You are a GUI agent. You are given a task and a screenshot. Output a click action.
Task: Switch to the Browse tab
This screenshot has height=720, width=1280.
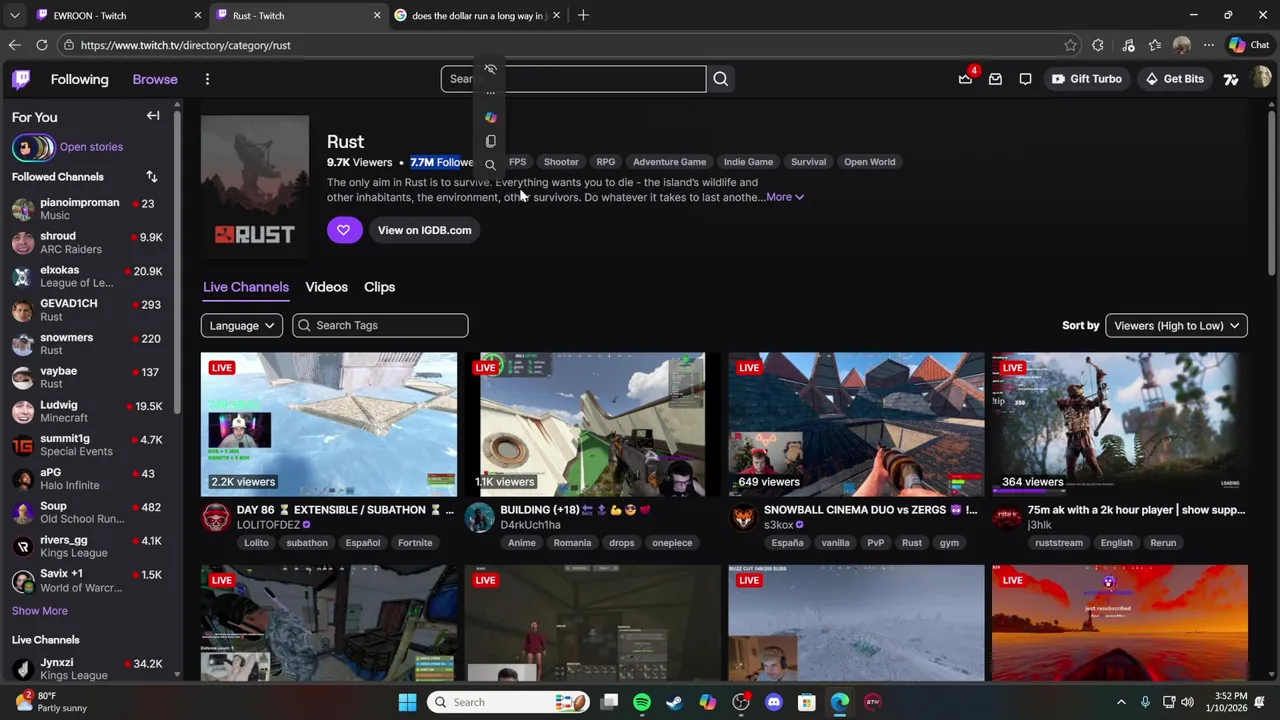point(155,79)
